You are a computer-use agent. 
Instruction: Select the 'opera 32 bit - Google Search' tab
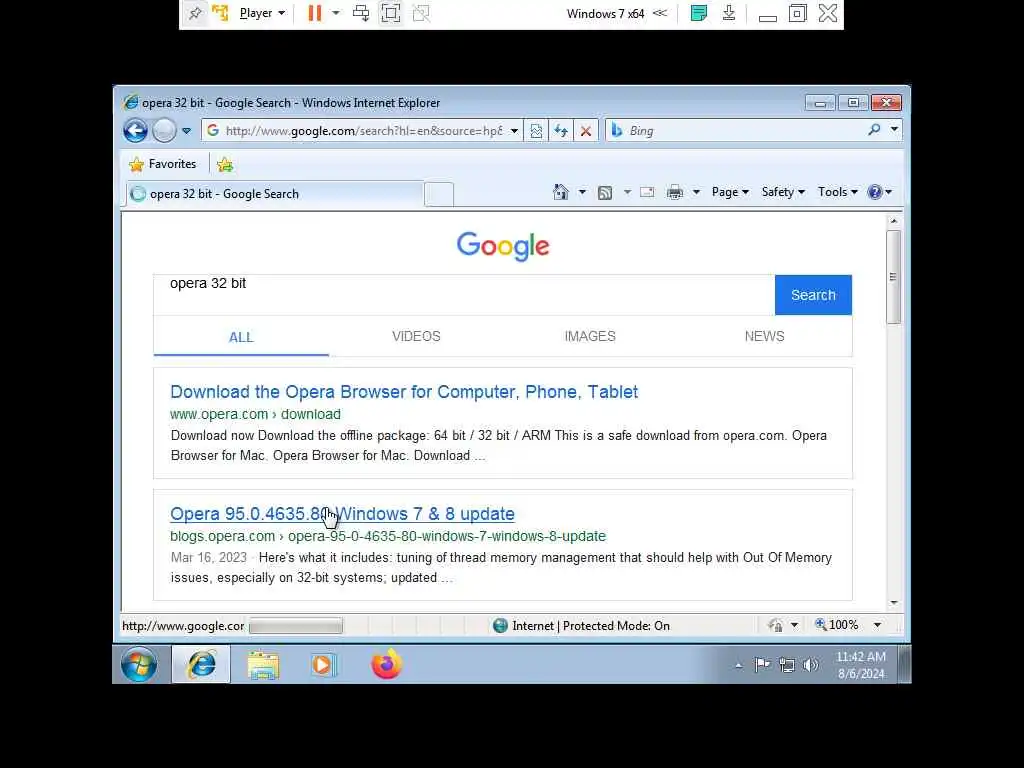(274, 194)
